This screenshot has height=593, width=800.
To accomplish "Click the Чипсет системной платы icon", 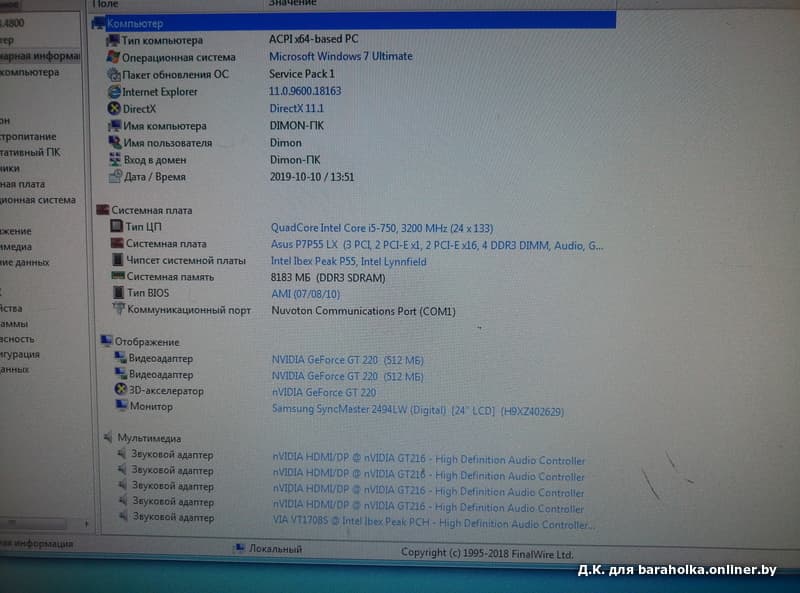I will tap(118, 260).
